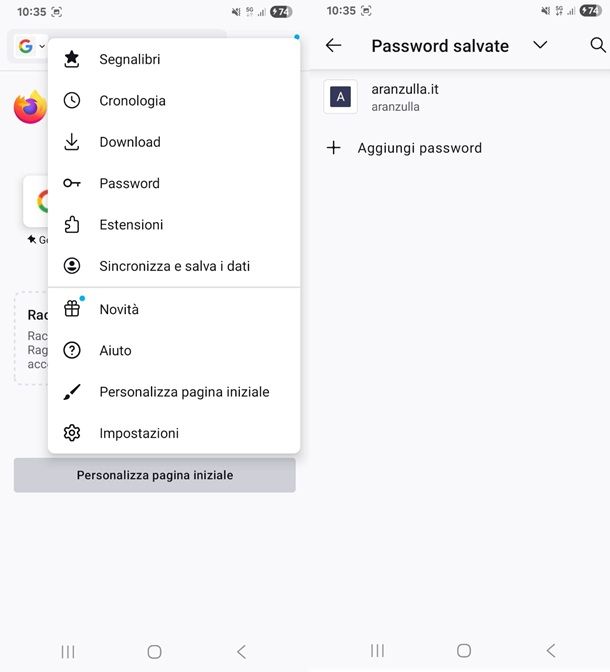Image resolution: width=610 pixels, height=672 pixels.
Task: Tap the Estensioni puzzle icon
Action: [72, 225]
